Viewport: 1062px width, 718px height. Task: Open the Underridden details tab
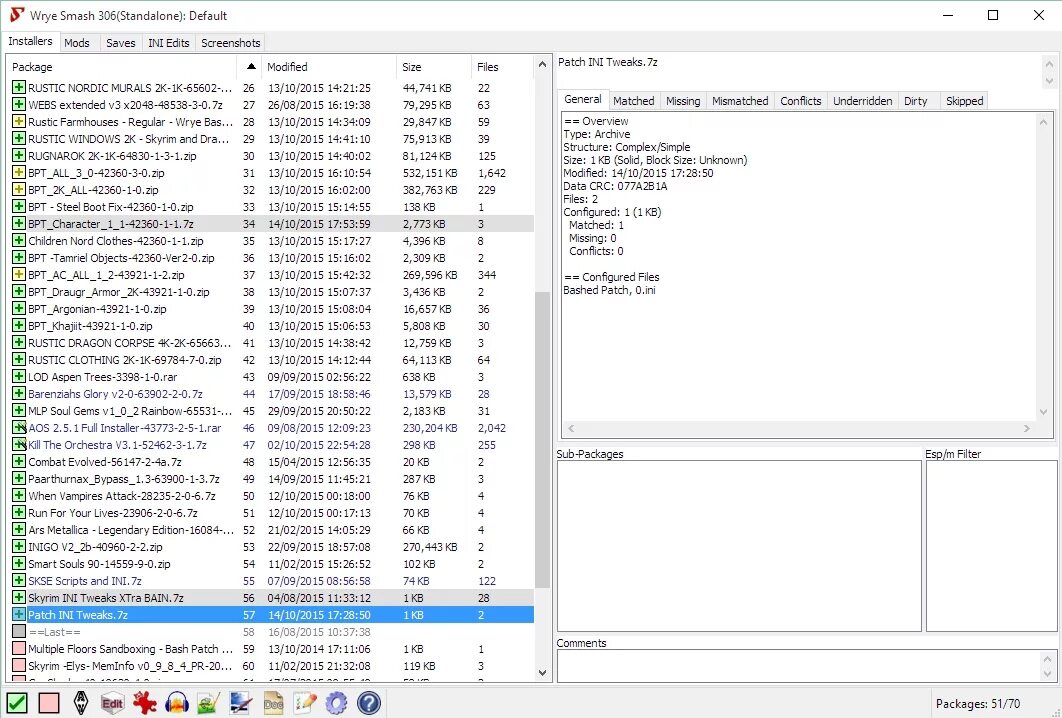point(862,101)
